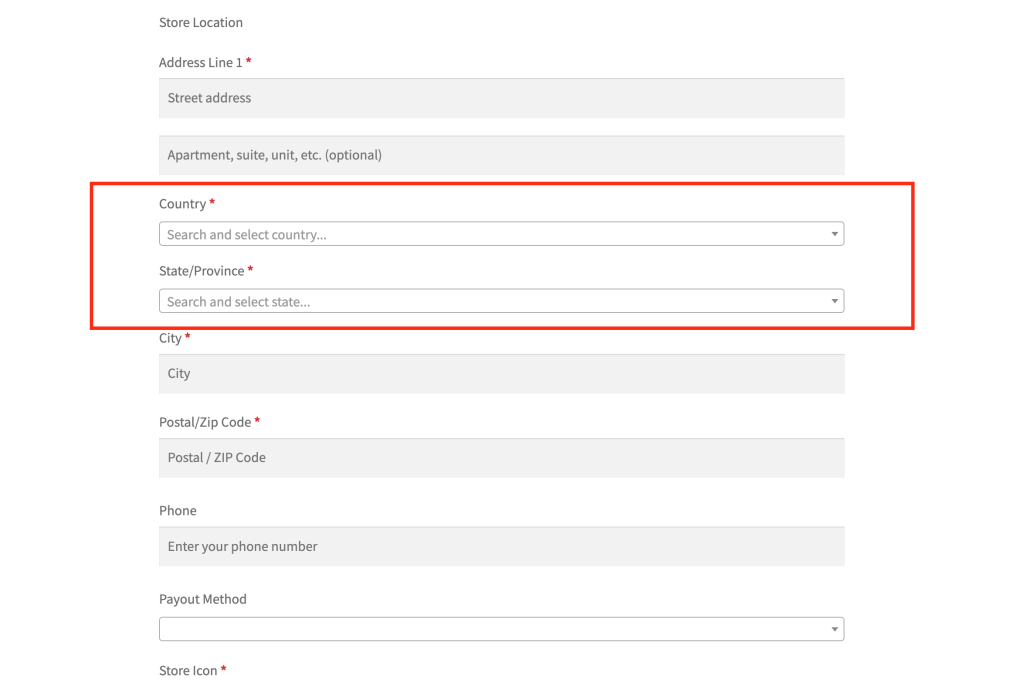This screenshot has width=1024, height=680.
Task: Click the Store Location section heading
Action: (200, 22)
